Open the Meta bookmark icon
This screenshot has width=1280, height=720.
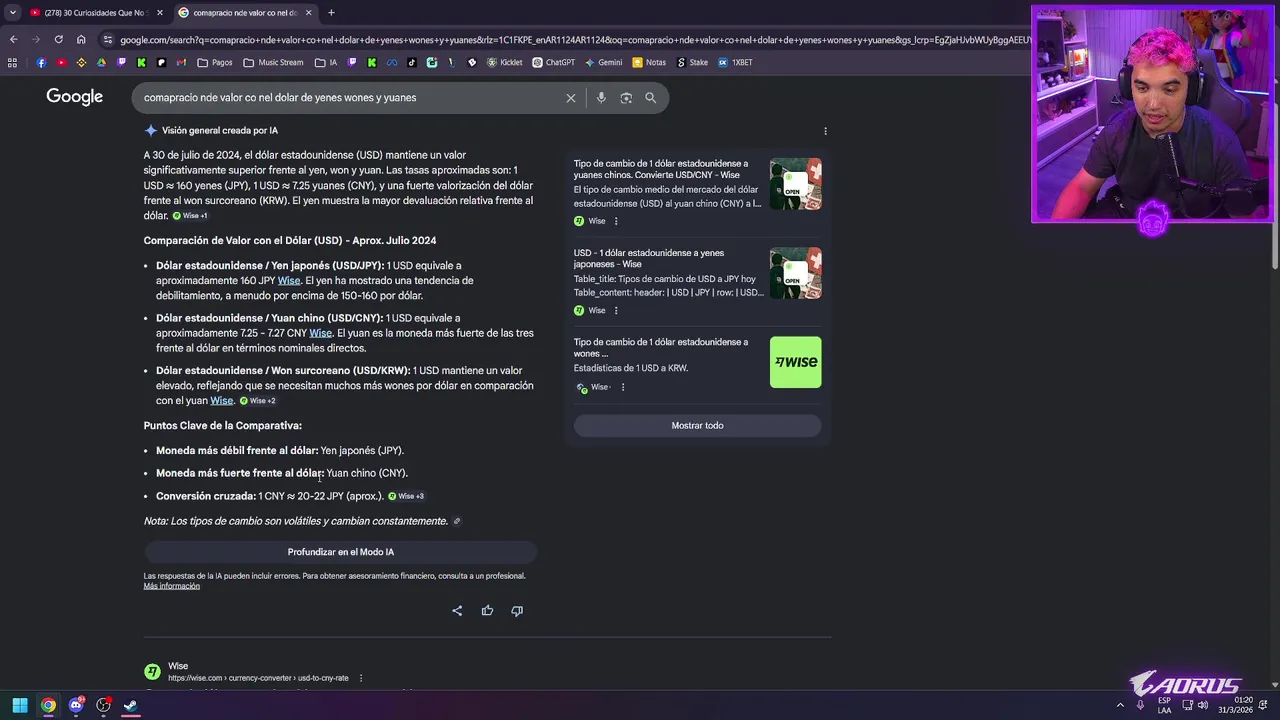tap(392, 62)
